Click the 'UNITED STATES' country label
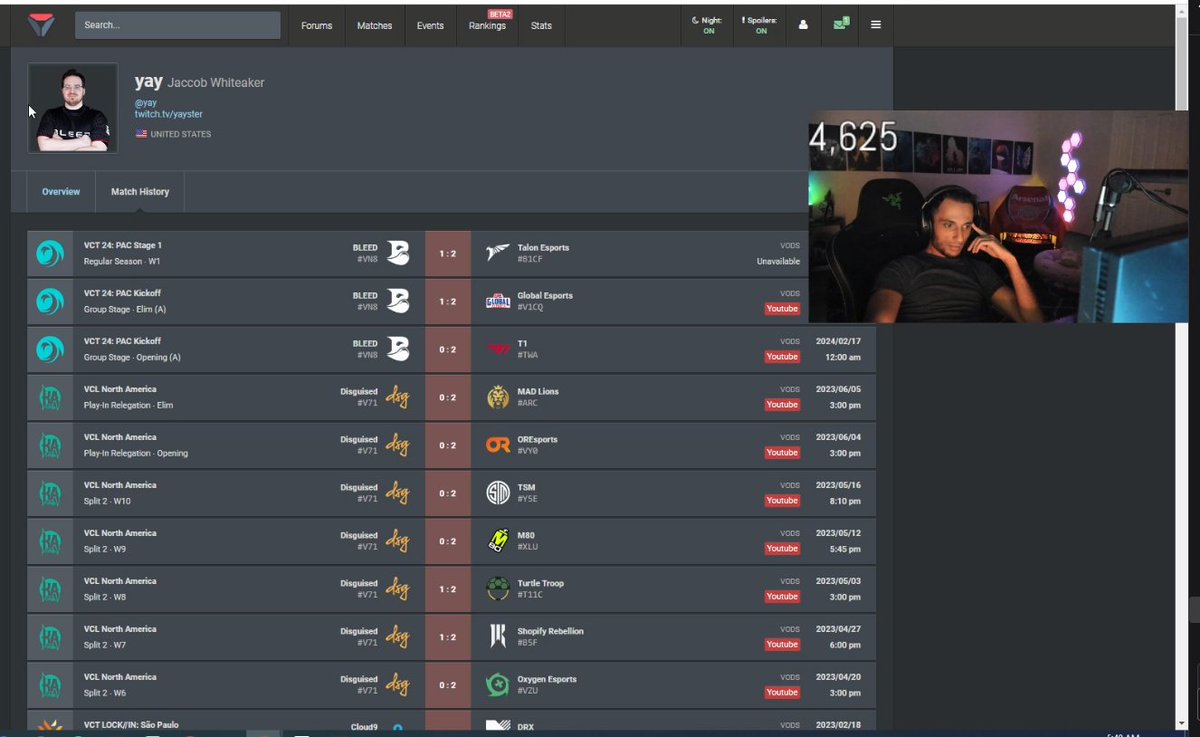Viewport: 1200px width, 737px height. 180,134
